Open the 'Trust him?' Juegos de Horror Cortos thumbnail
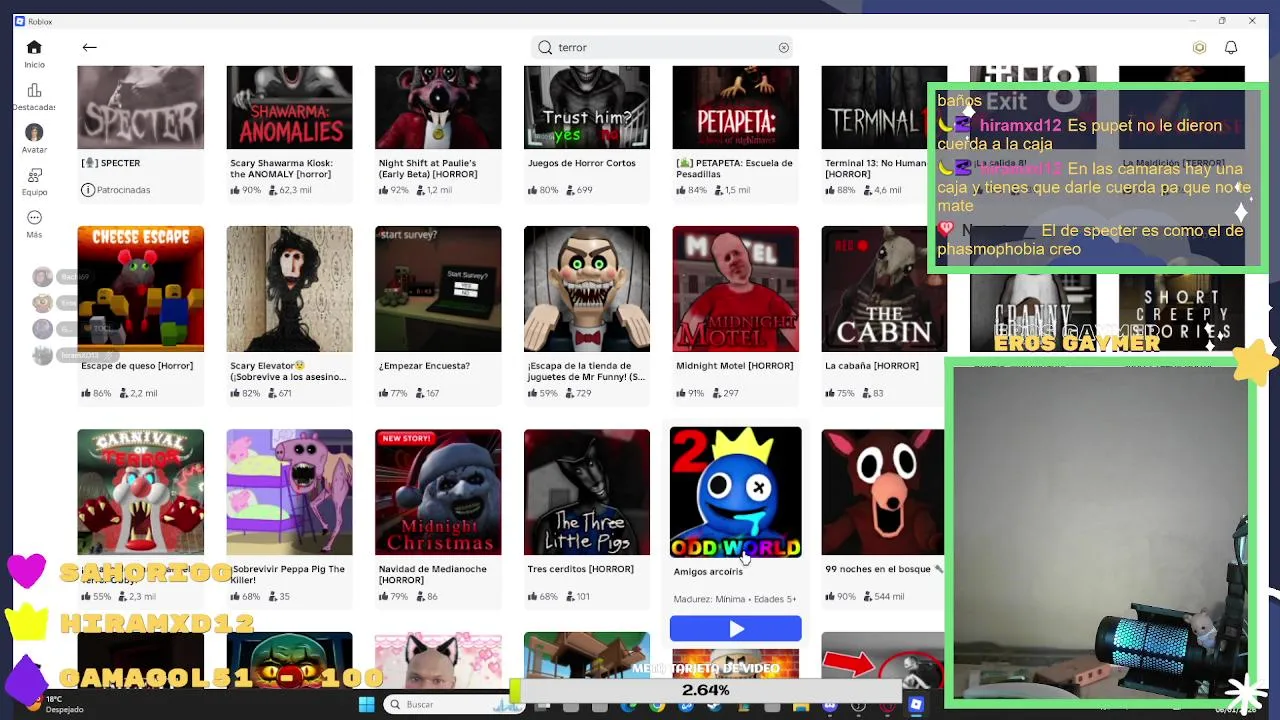The width and height of the screenshot is (1280, 720). coord(587,107)
